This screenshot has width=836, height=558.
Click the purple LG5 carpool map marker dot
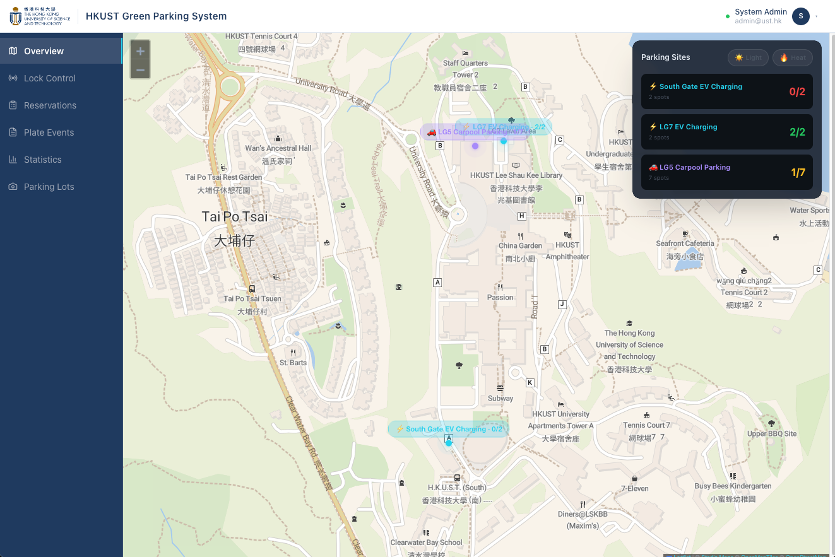(475, 146)
